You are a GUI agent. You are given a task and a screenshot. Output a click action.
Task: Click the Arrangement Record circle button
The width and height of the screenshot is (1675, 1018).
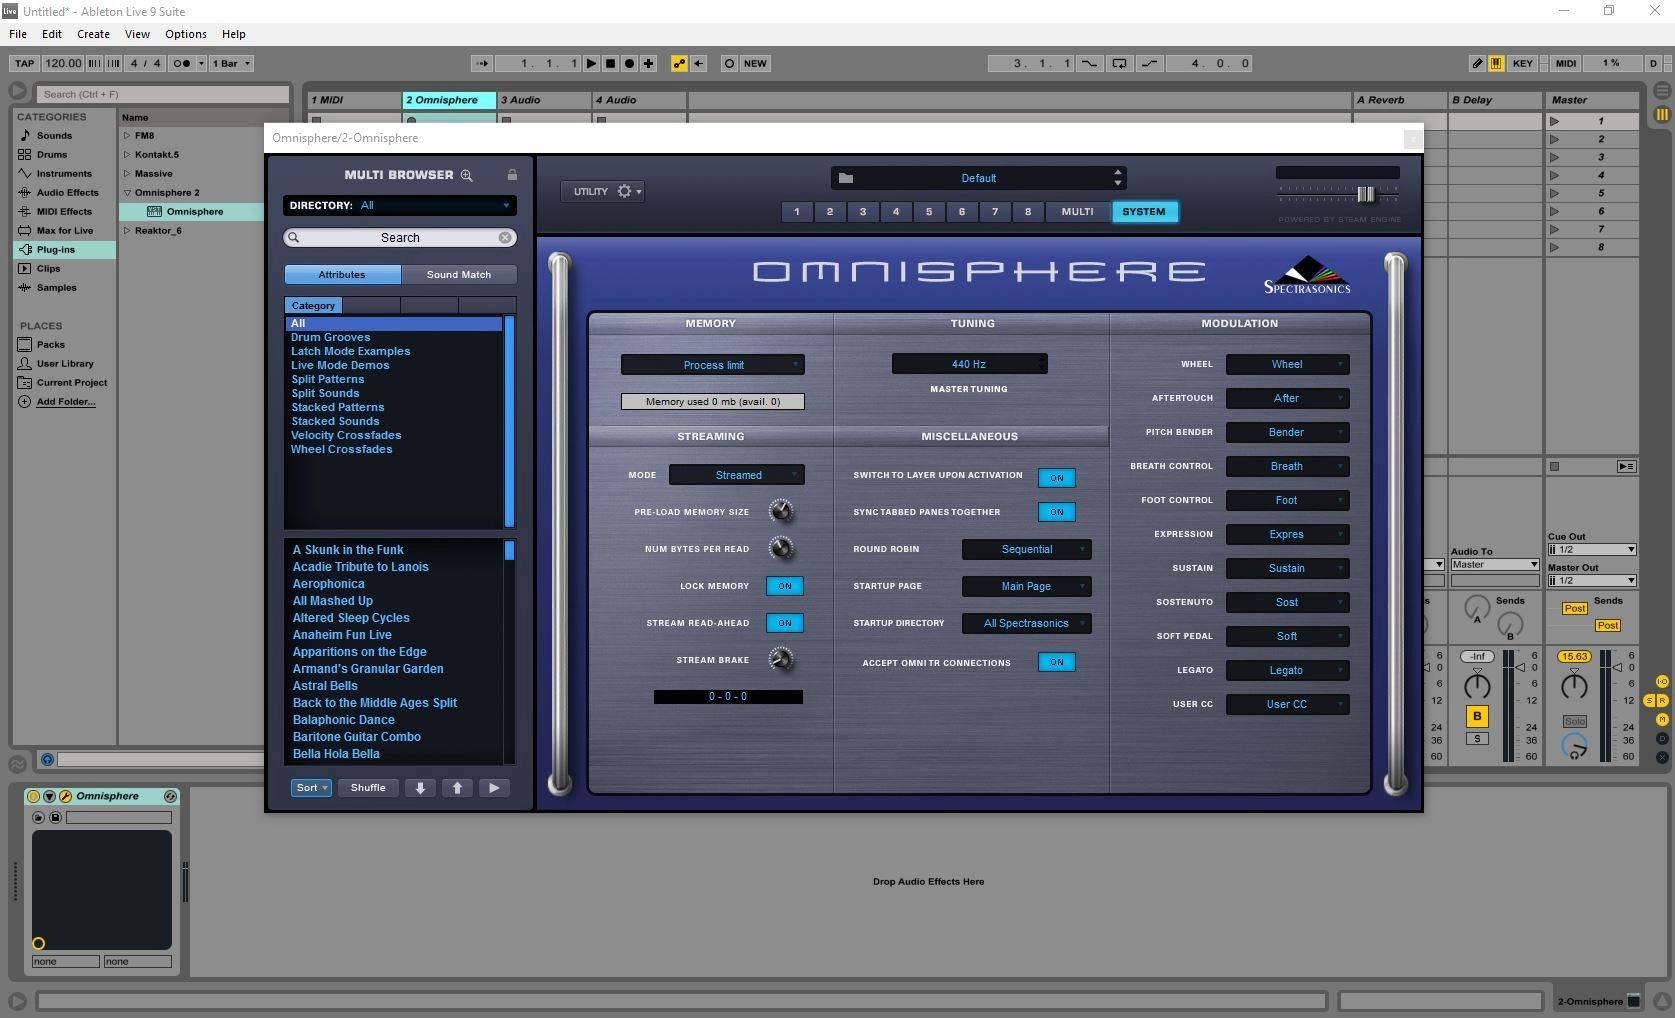click(629, 63)
